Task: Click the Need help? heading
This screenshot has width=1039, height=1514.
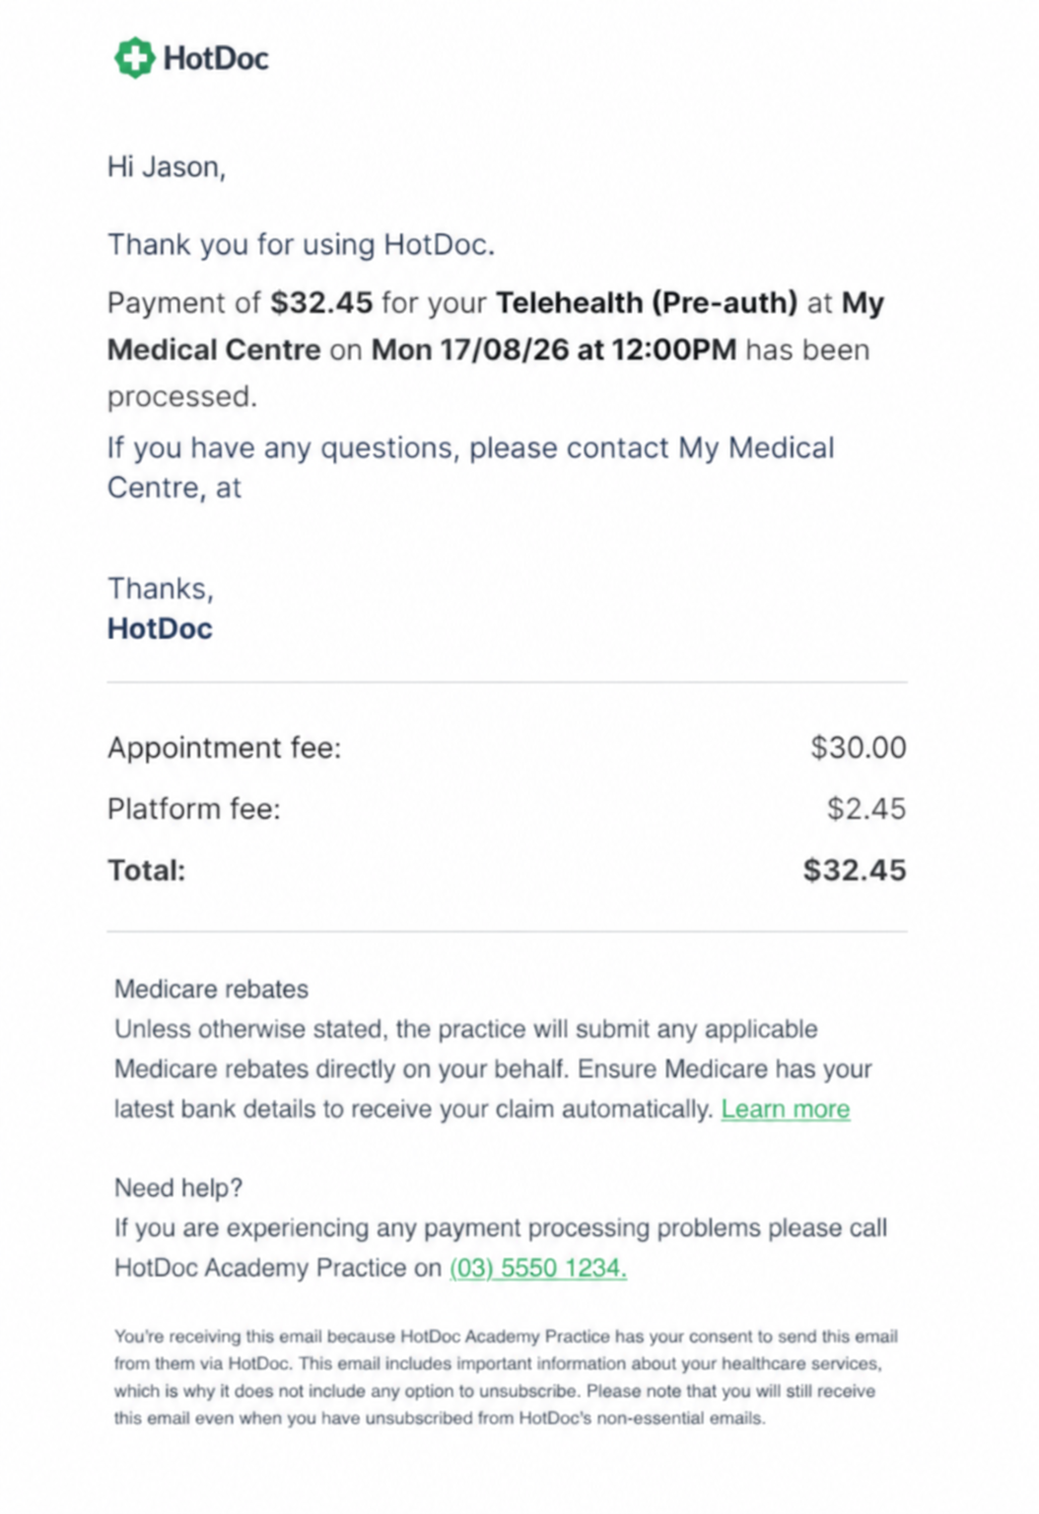Action: pyautogui.click(x=178, y=1188)
